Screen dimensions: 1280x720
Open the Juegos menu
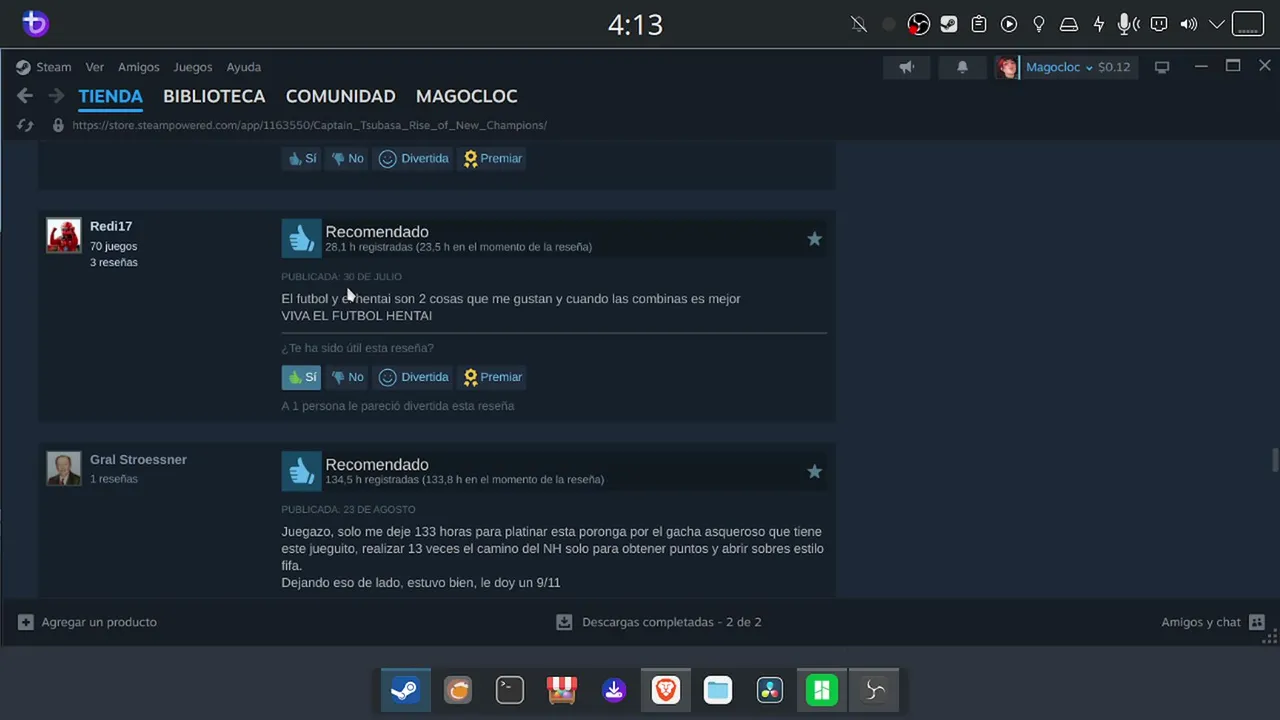[x=193, y=67]
